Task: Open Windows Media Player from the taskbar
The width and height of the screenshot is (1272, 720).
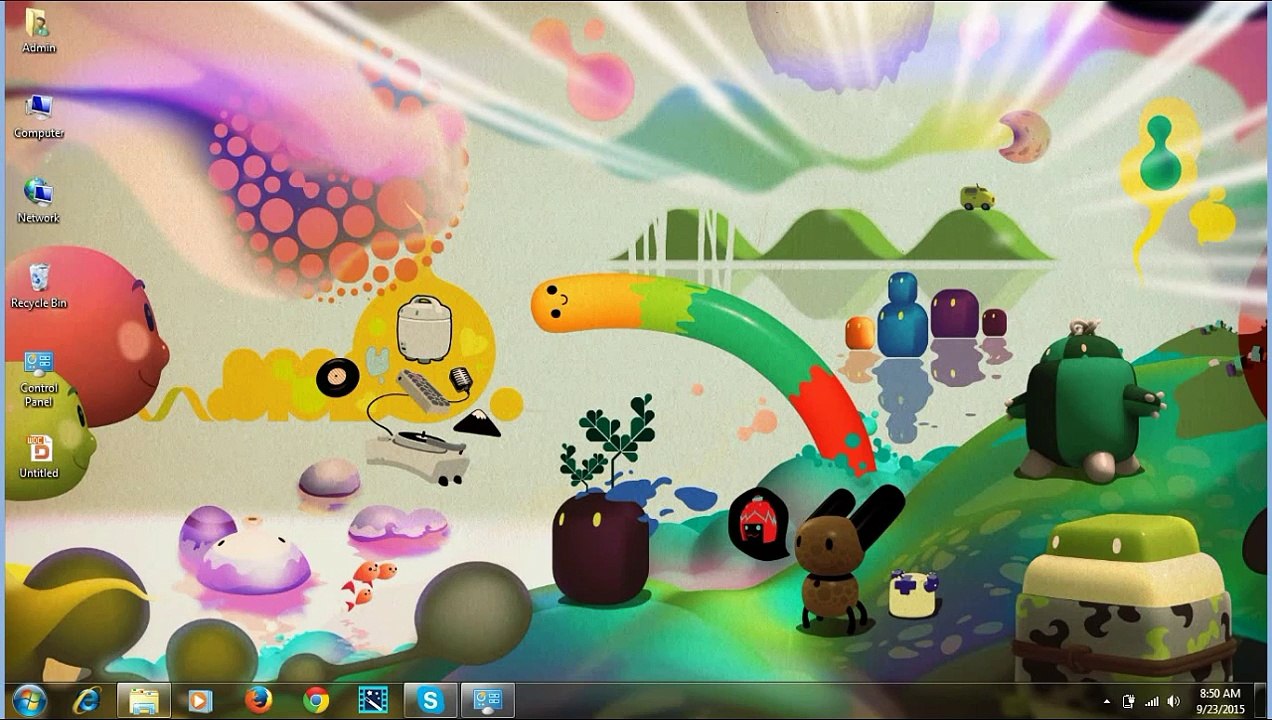Action: [201, 701]
